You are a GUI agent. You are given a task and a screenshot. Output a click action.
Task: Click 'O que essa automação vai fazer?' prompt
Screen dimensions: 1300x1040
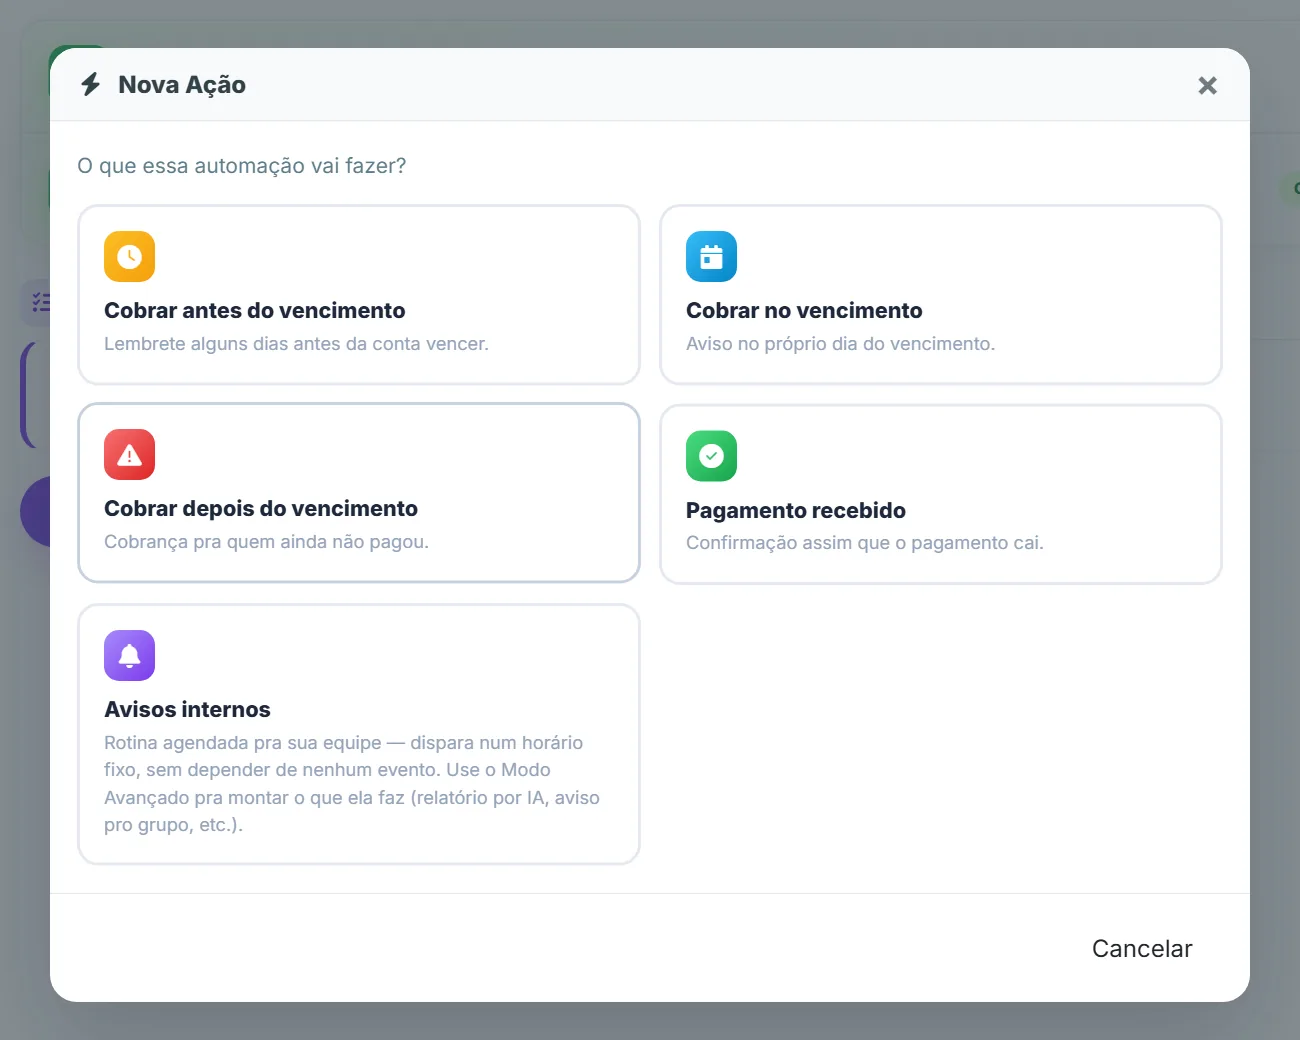click(x=242, y=165)
